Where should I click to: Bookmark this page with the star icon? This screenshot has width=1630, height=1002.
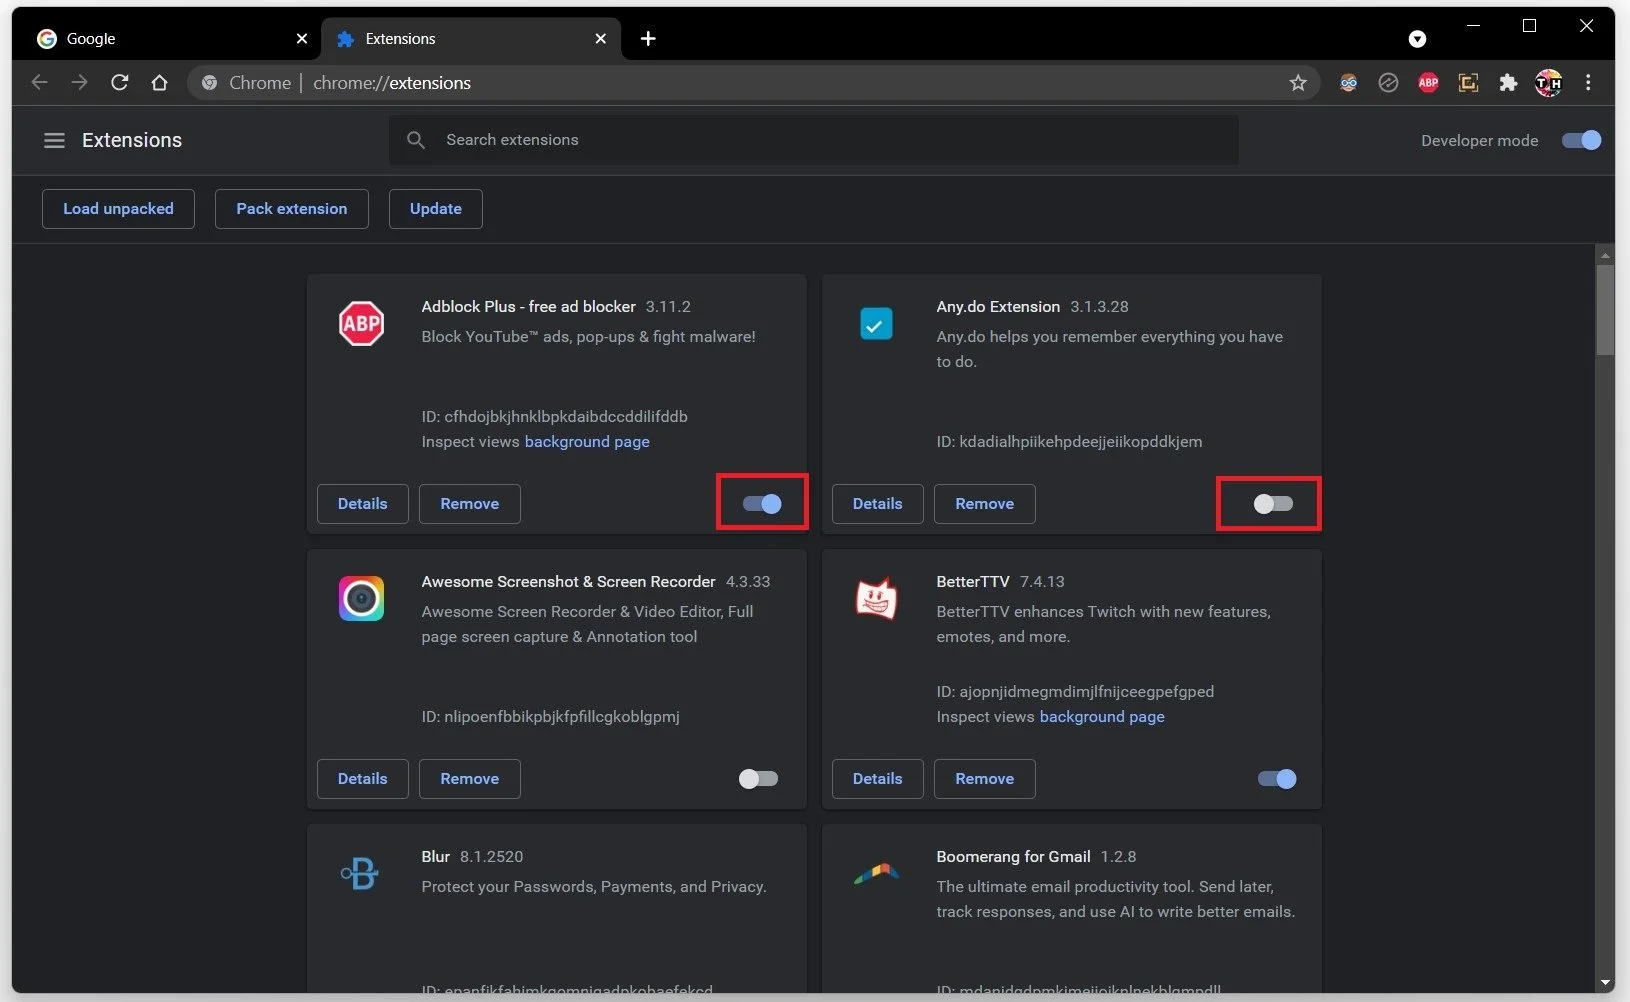tap(1298, 83)
